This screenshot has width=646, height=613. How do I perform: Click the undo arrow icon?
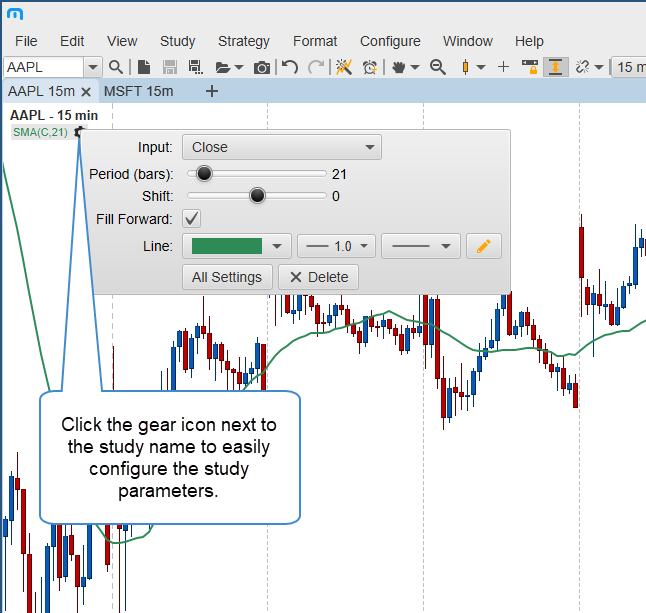click(290, 67)
